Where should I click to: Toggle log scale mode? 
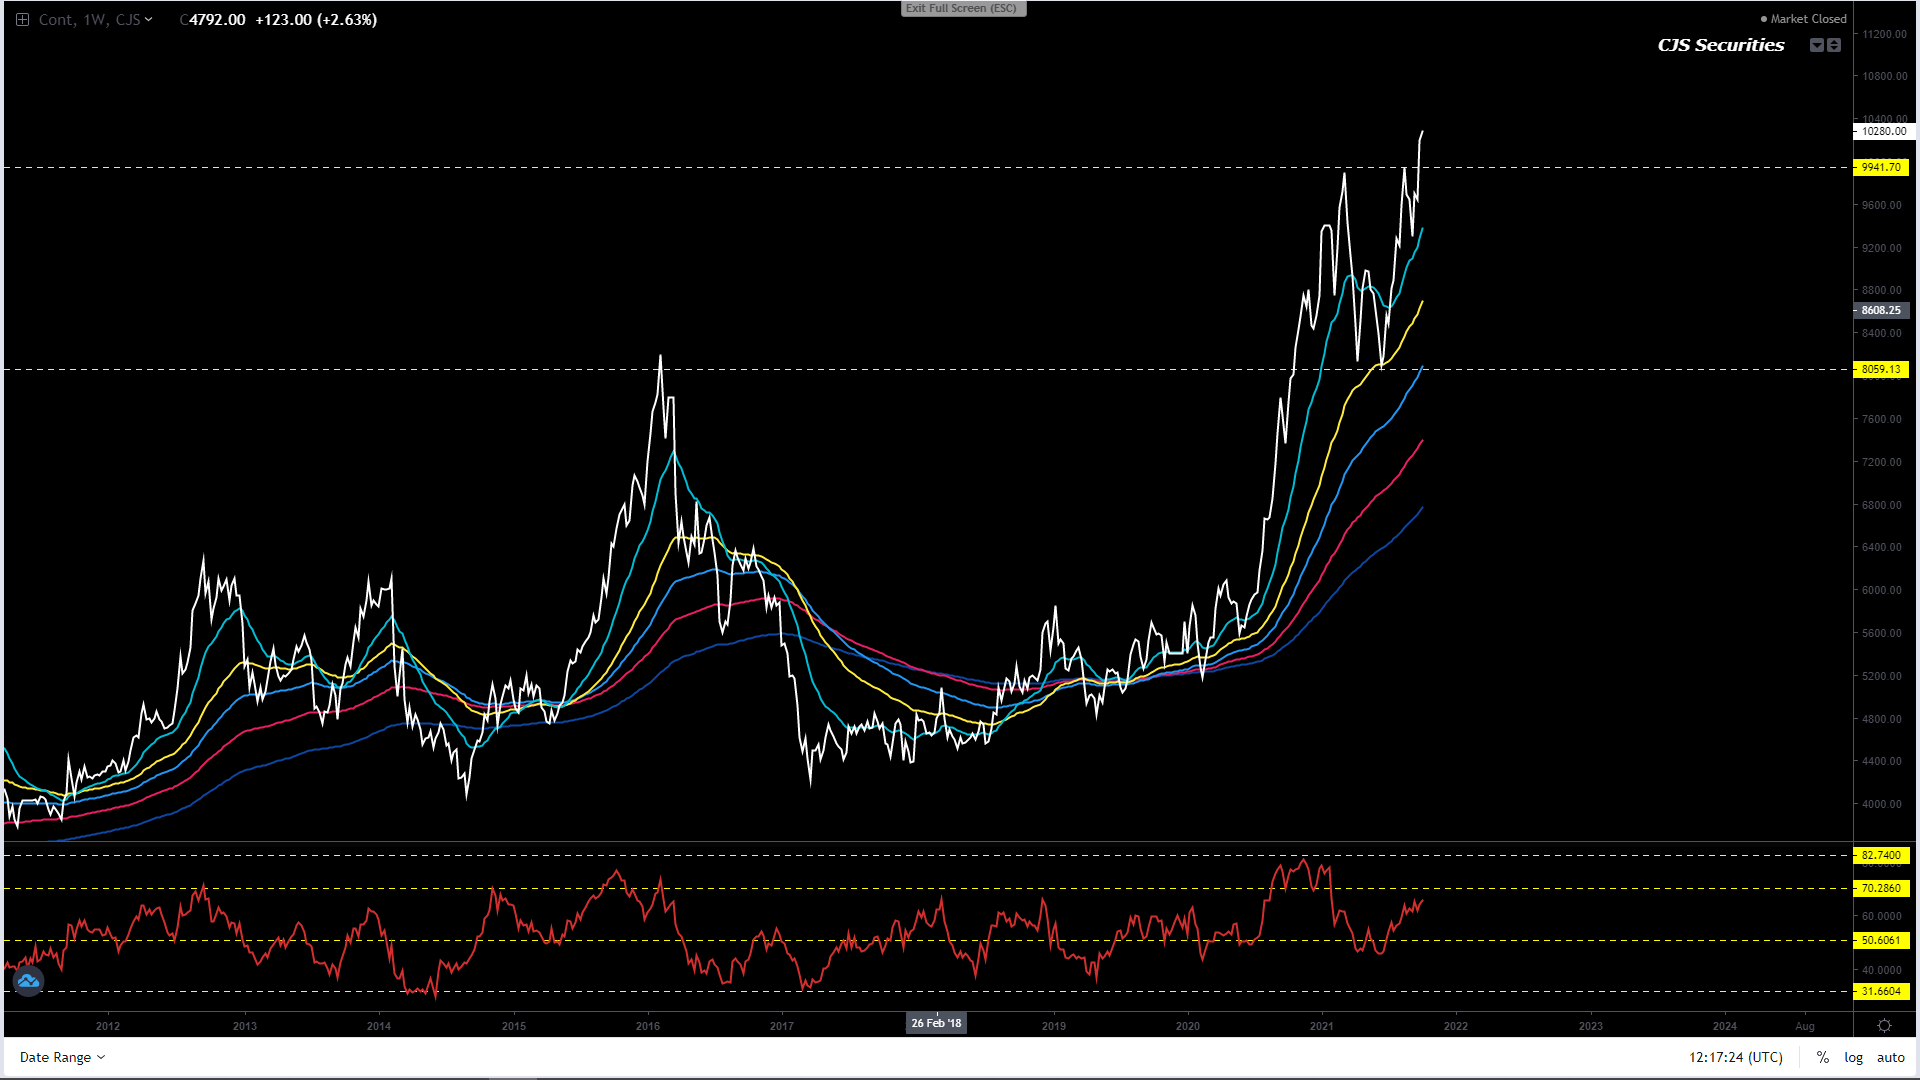click(1853, 1057)
